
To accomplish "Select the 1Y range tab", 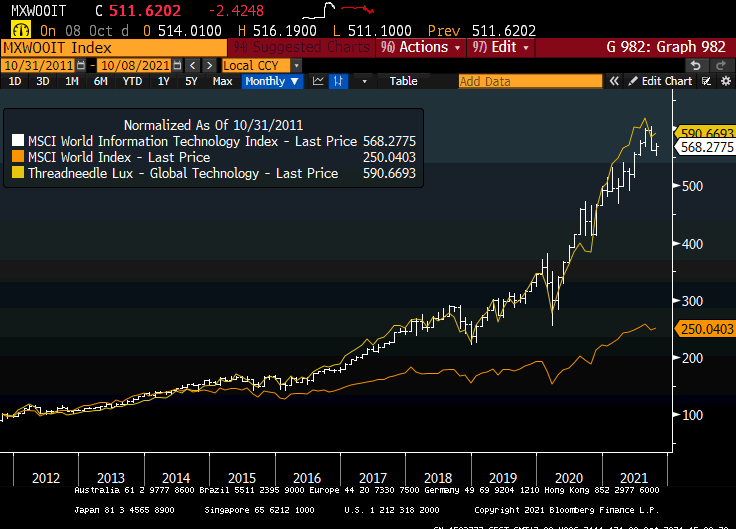I will pos(163,81).
